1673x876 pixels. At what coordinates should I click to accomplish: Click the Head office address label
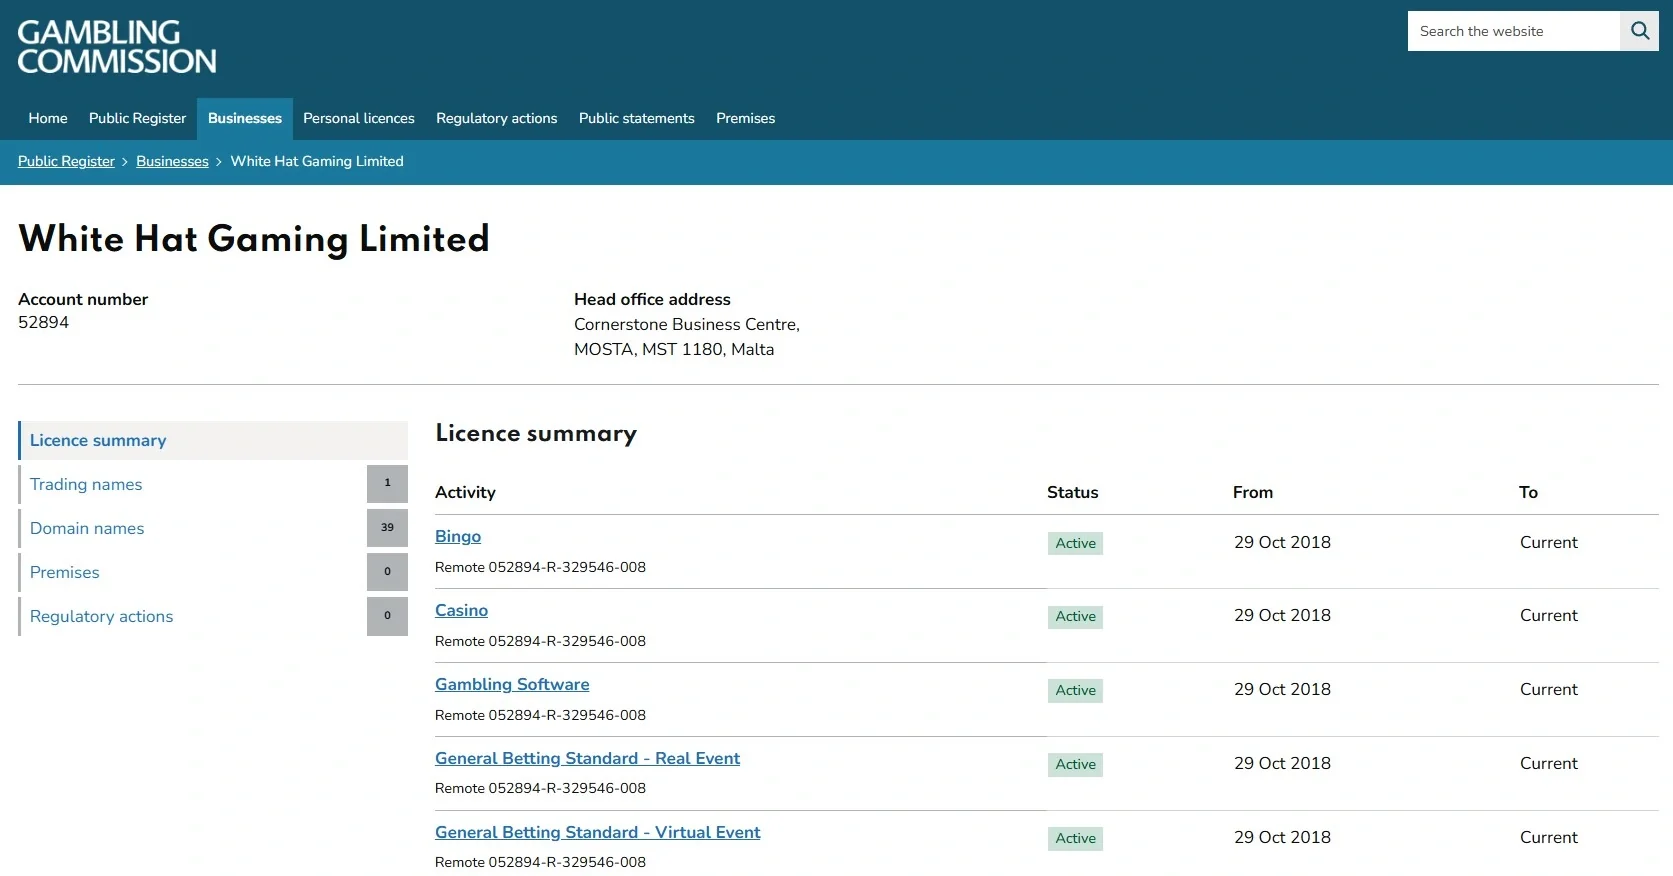coord(652,299)
